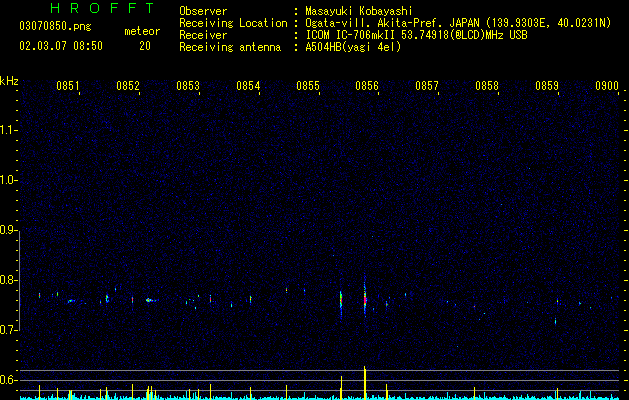This screenshot has height=400, width=629.
Task: Click the 0851 time marker
Action: pos(67,86)
